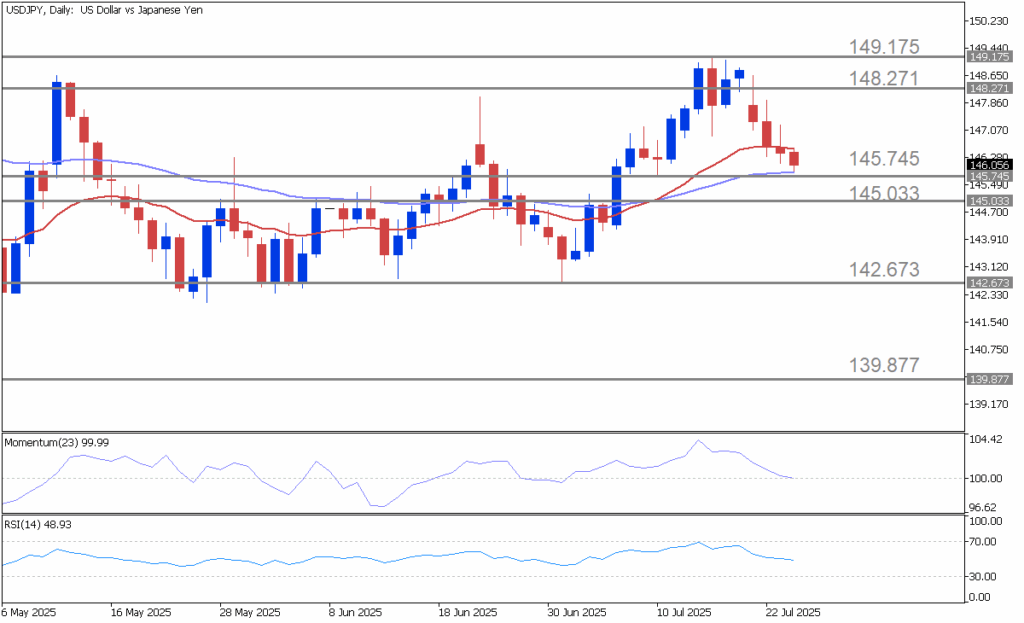This screenshot has height=623, width=1024.
Task: Select the large gray 145.033 level label
Action: coord(884,193)
